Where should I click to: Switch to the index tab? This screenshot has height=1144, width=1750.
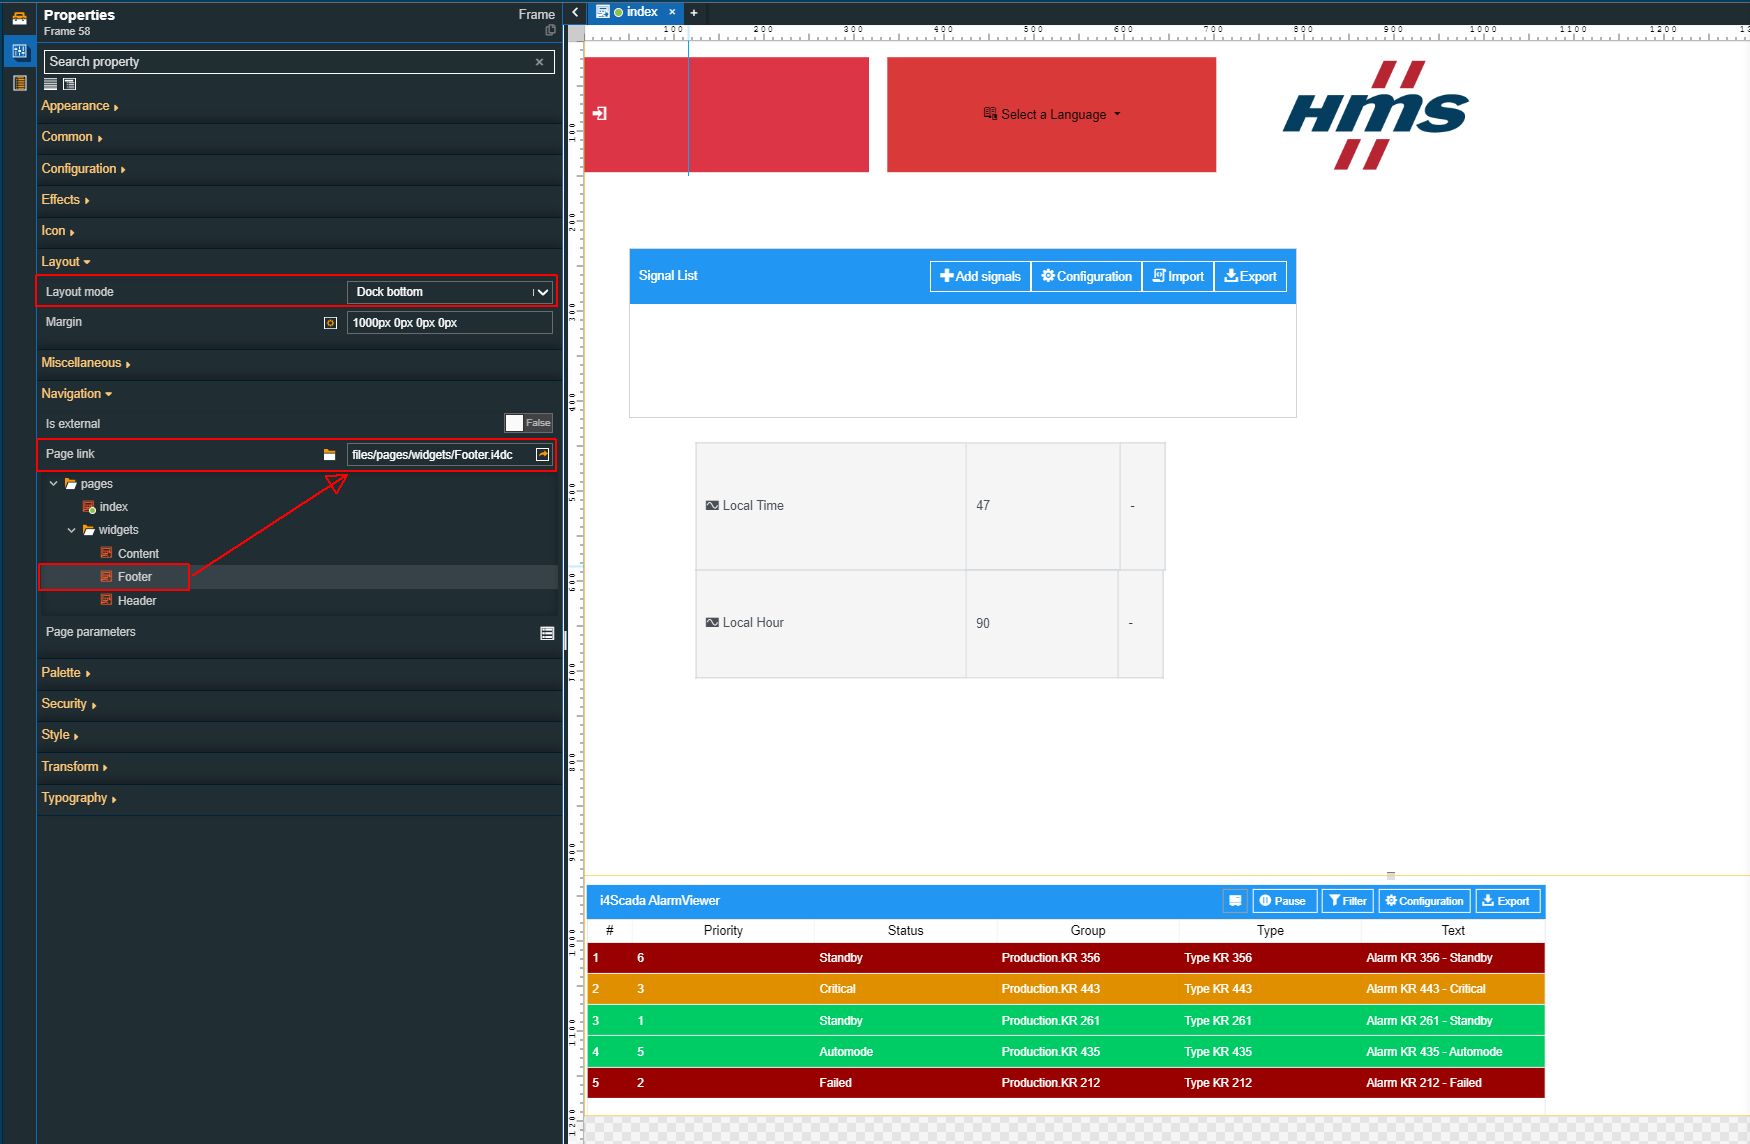pyautogui.click(x=634, y=12)
